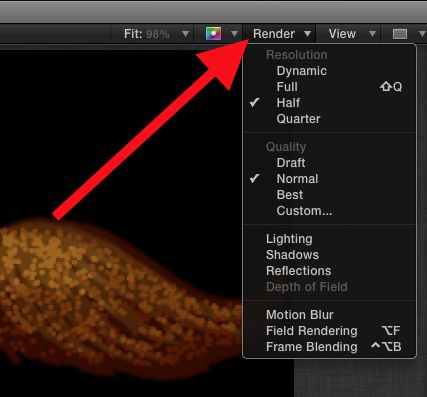This screenshot has width=427, height=397.
Task: Expand the color channels dropdown arrow
Action: 234,34
